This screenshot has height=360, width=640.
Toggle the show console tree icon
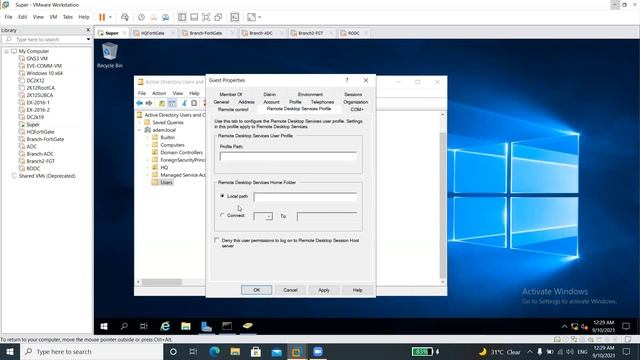[x=172, y=103]
